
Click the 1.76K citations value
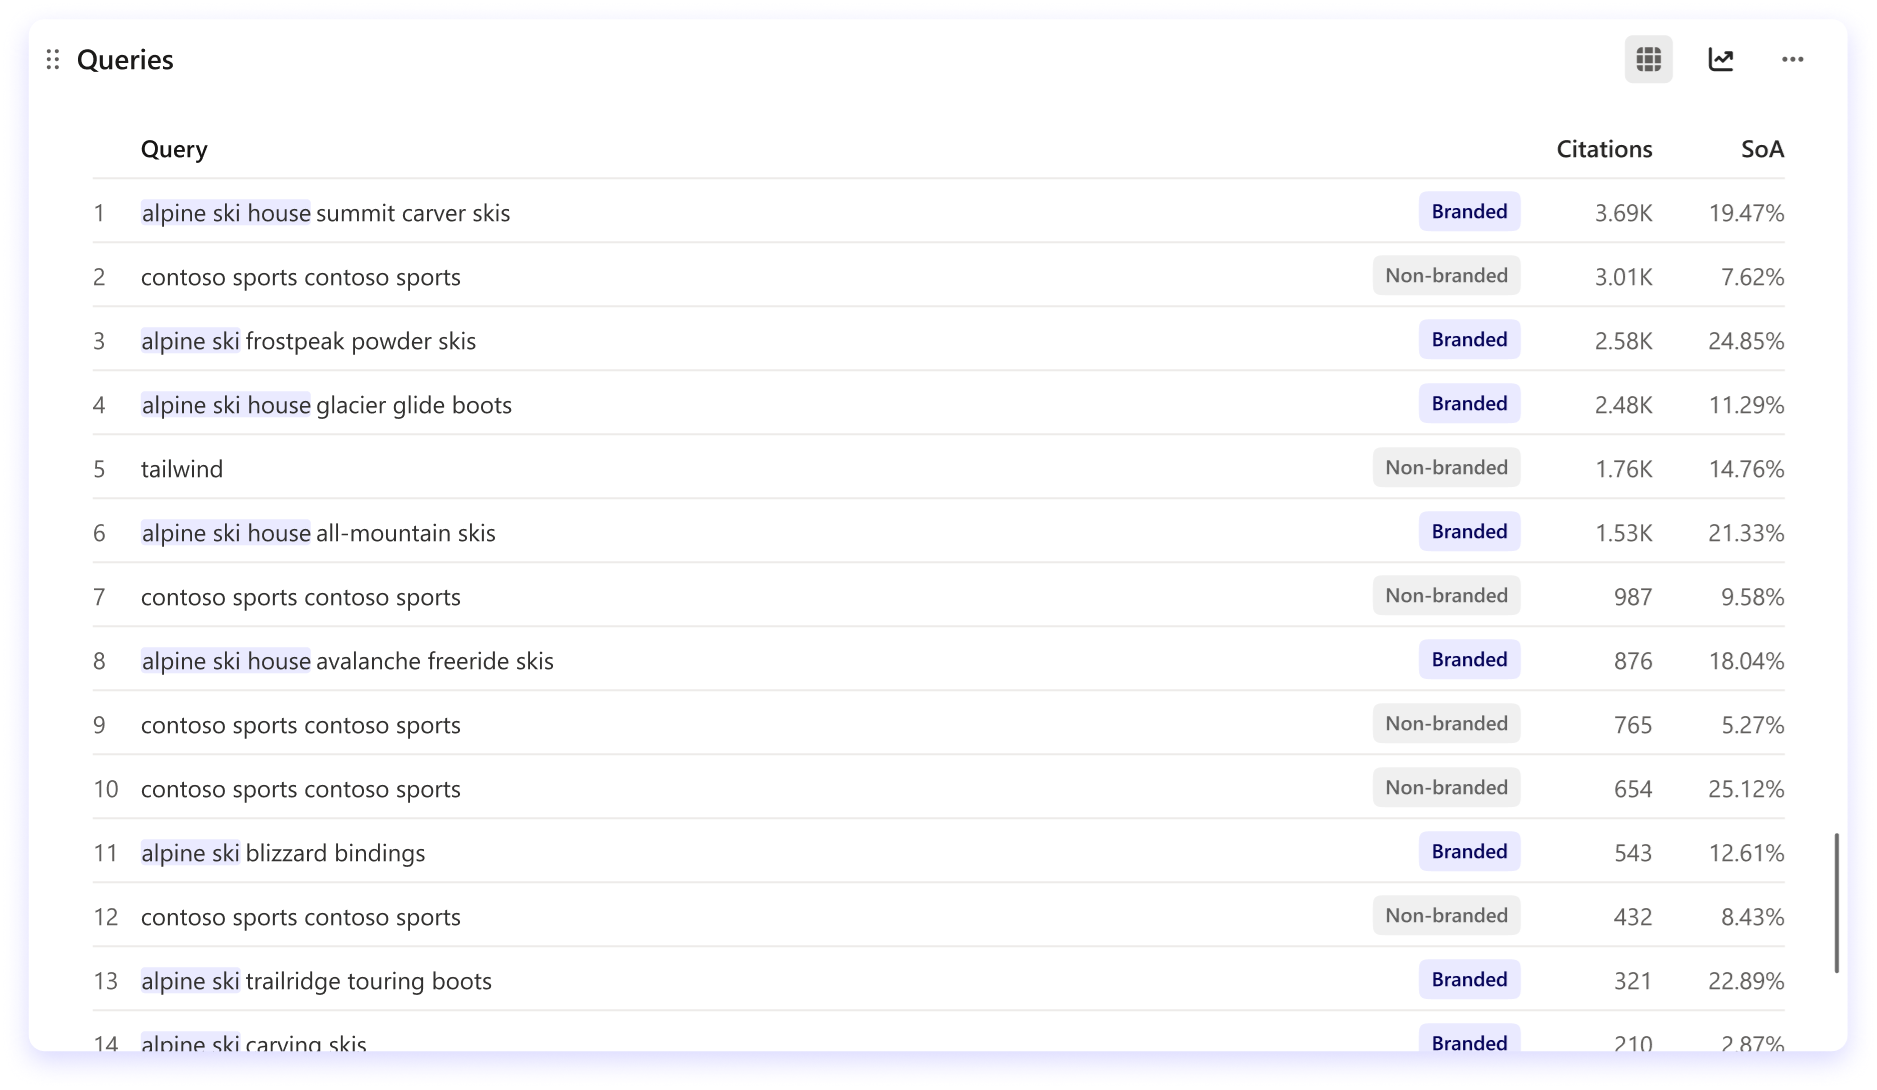1623,469
